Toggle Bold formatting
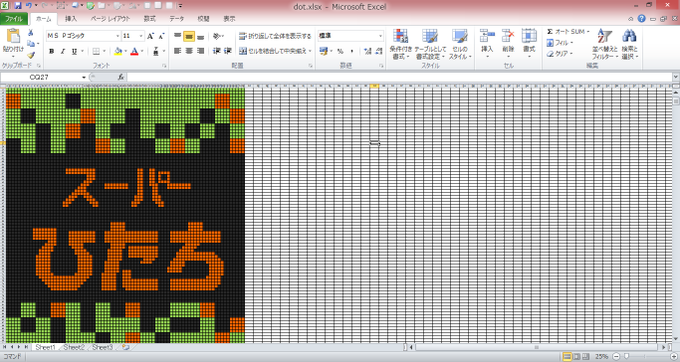 [52, 51]
